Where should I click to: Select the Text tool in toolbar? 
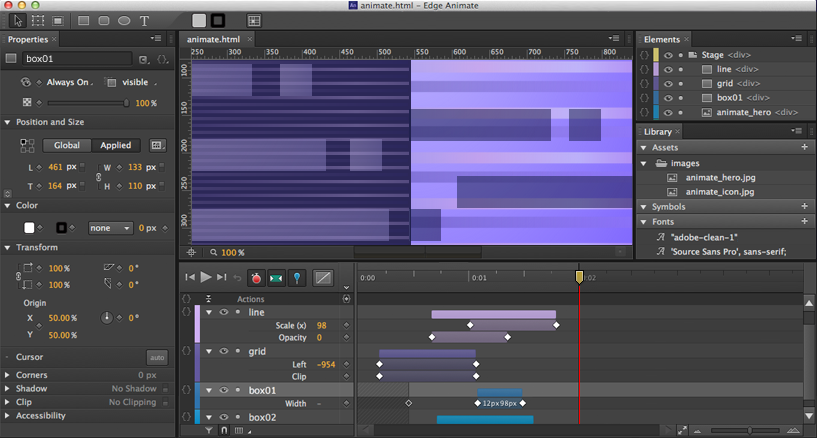pyautogui.click(x=145, y=20)
